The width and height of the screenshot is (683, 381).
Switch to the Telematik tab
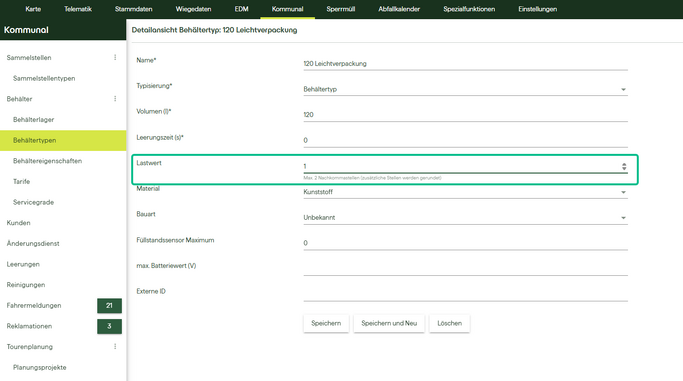click(78, 9)
